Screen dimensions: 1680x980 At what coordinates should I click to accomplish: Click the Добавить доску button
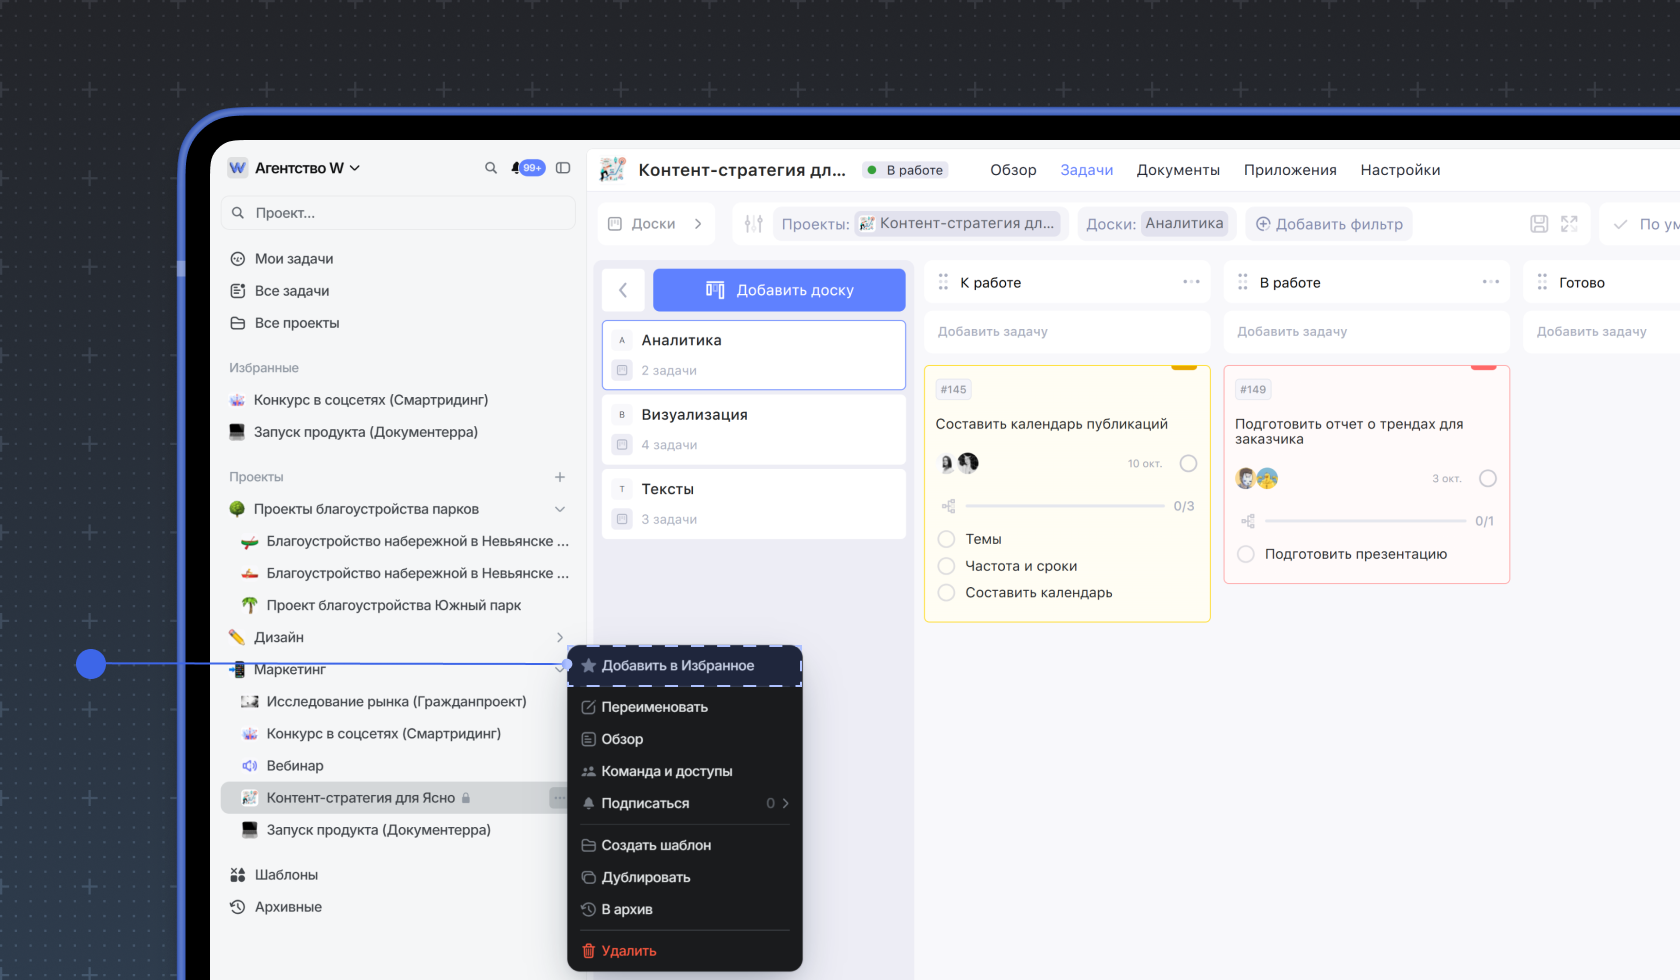click(779, 290)
